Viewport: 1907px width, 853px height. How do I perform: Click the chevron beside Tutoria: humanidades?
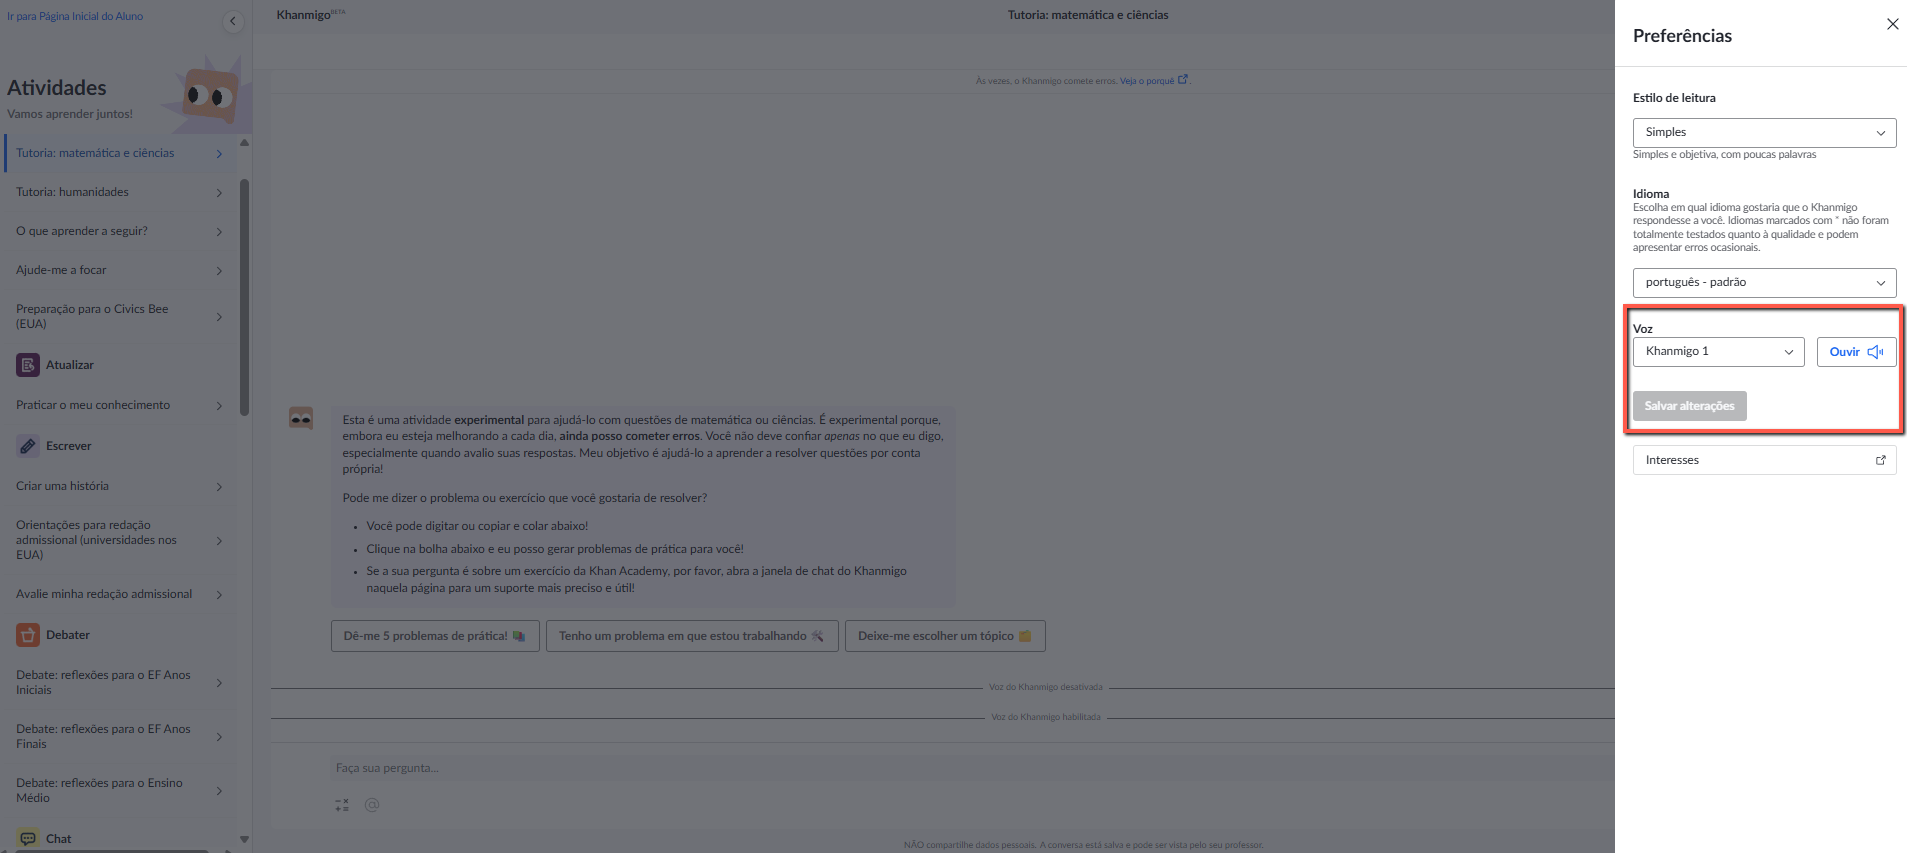[219, 192]
